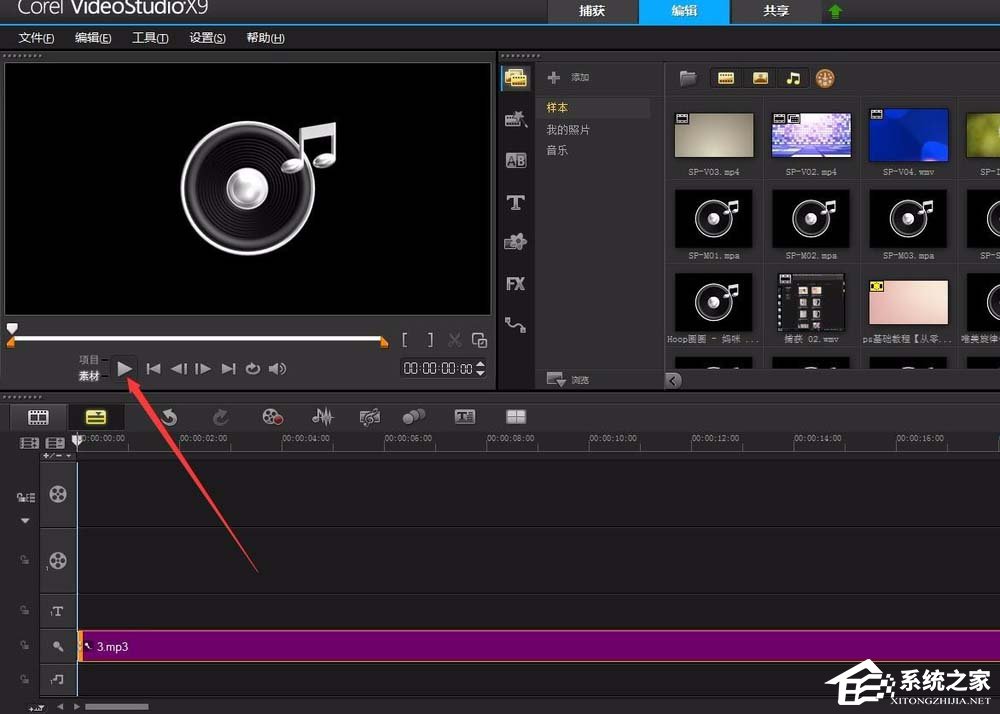The width and height of the screenshot is (1000, 714).
Task: Open the Track Motion icon
Action: 414,417
